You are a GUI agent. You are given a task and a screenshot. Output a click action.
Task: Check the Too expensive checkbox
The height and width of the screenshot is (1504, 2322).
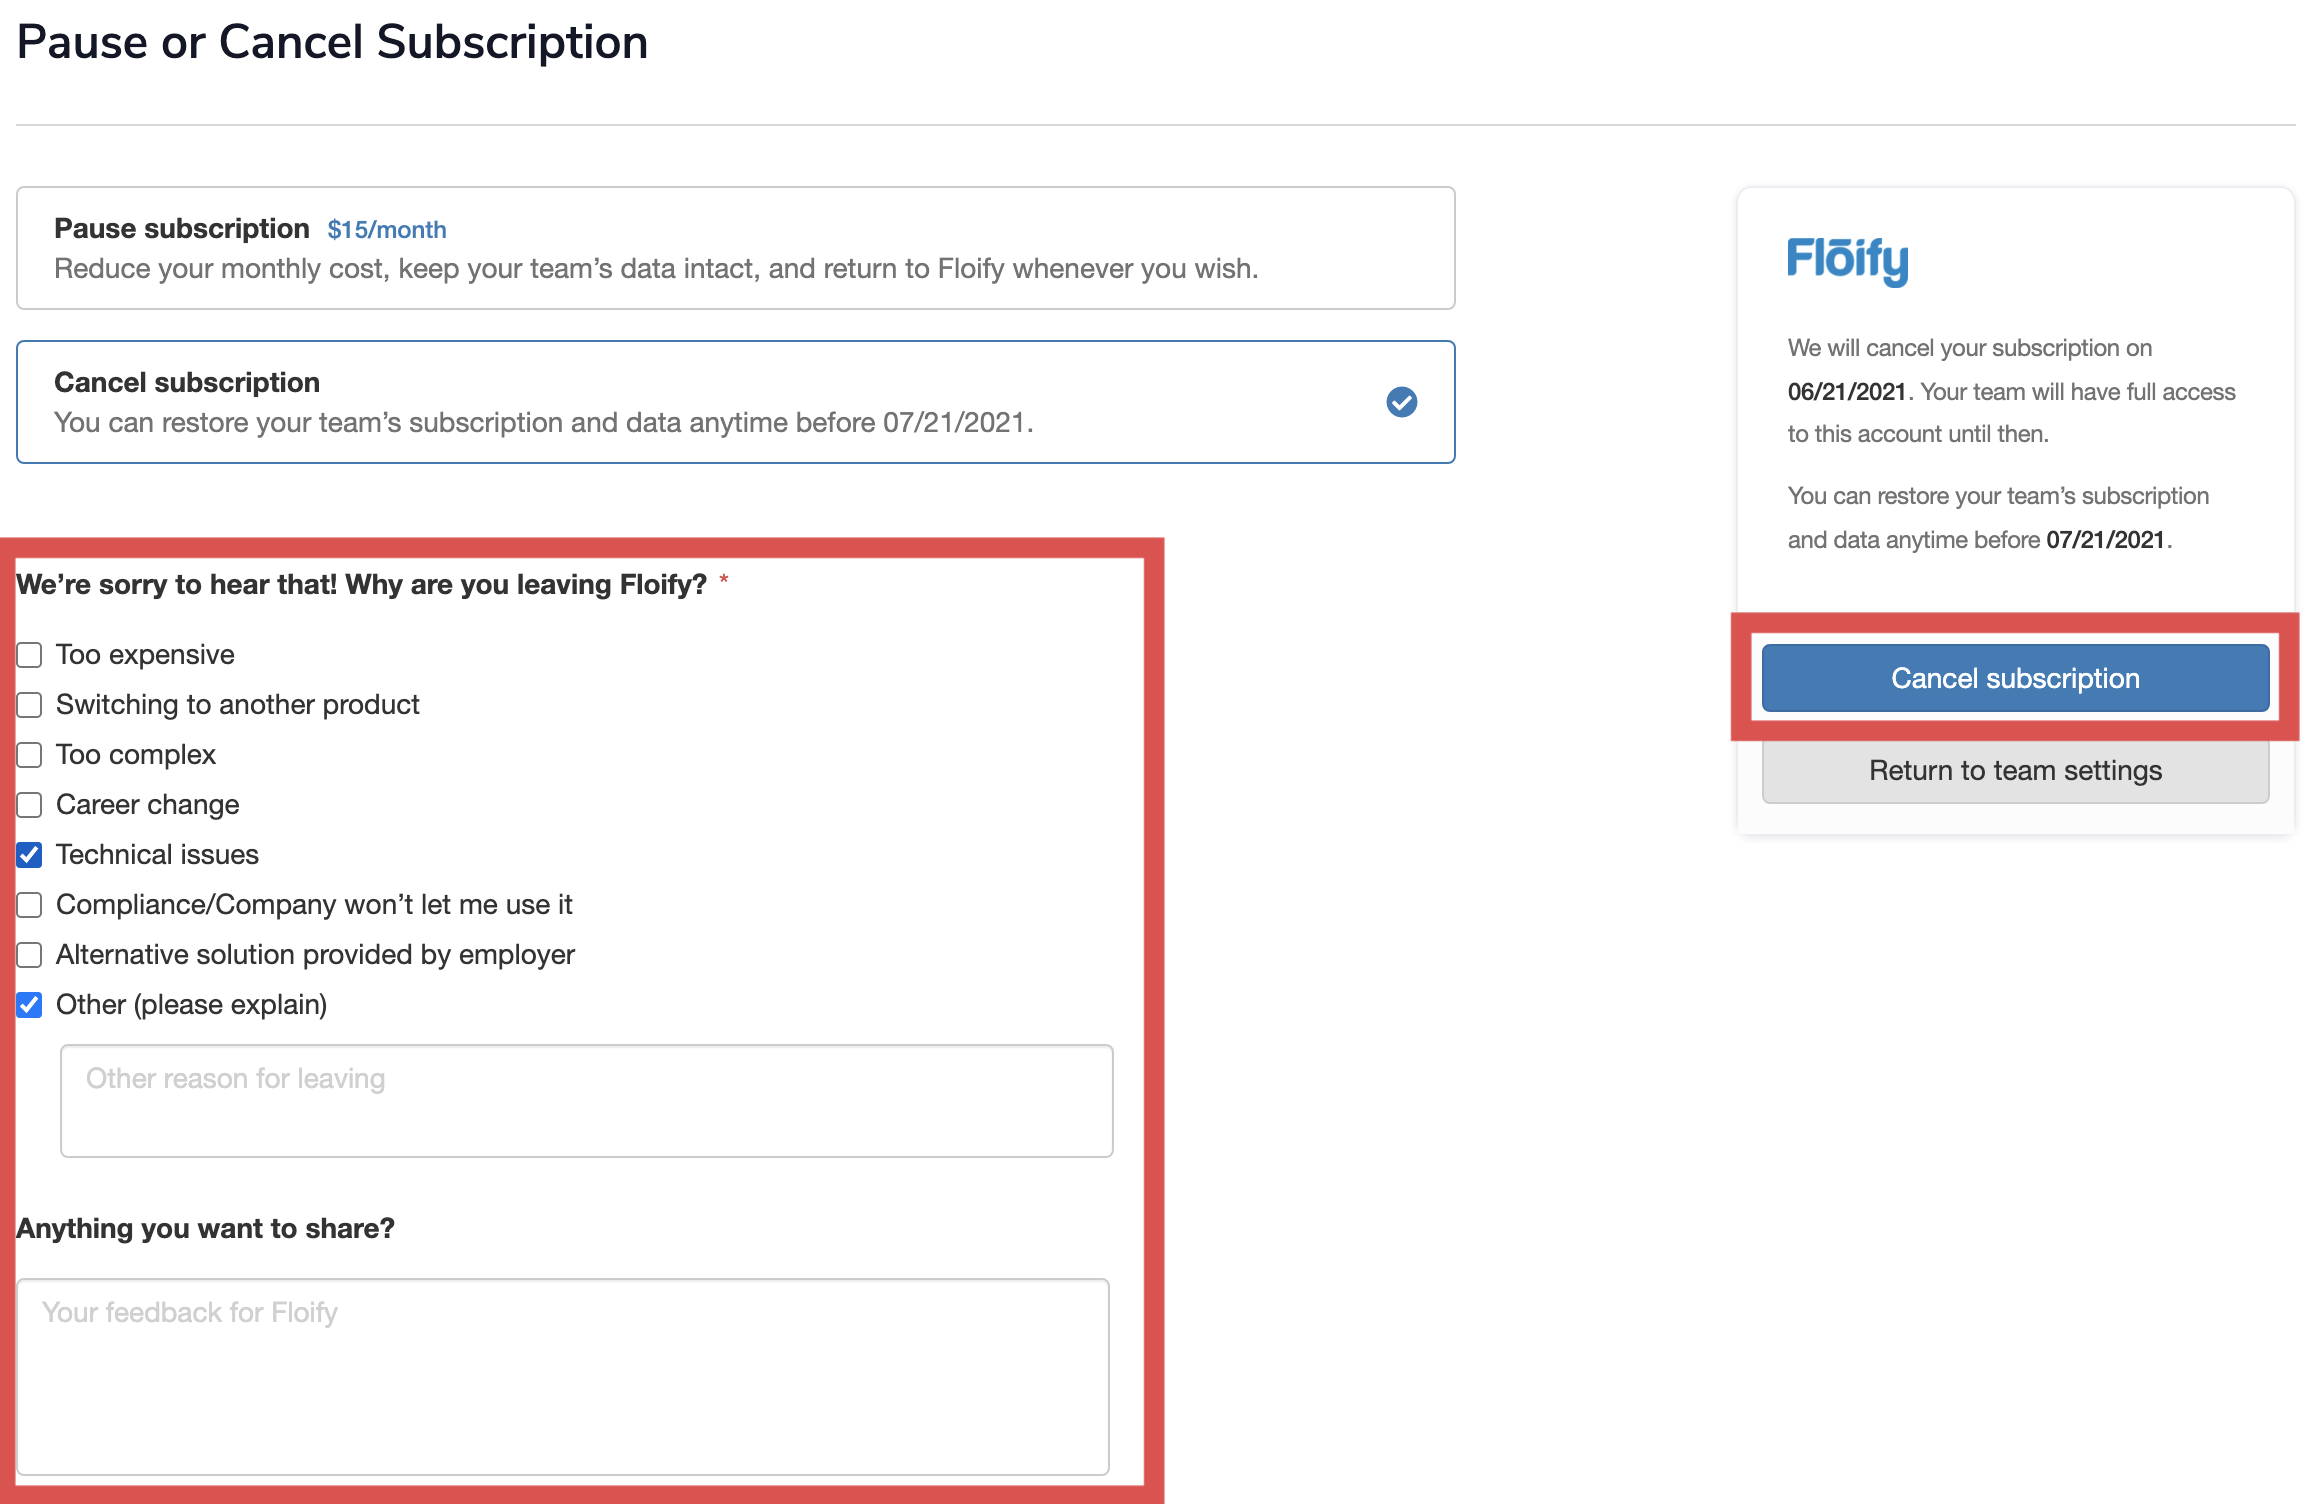pyautogui.click(x=30, y=655)
